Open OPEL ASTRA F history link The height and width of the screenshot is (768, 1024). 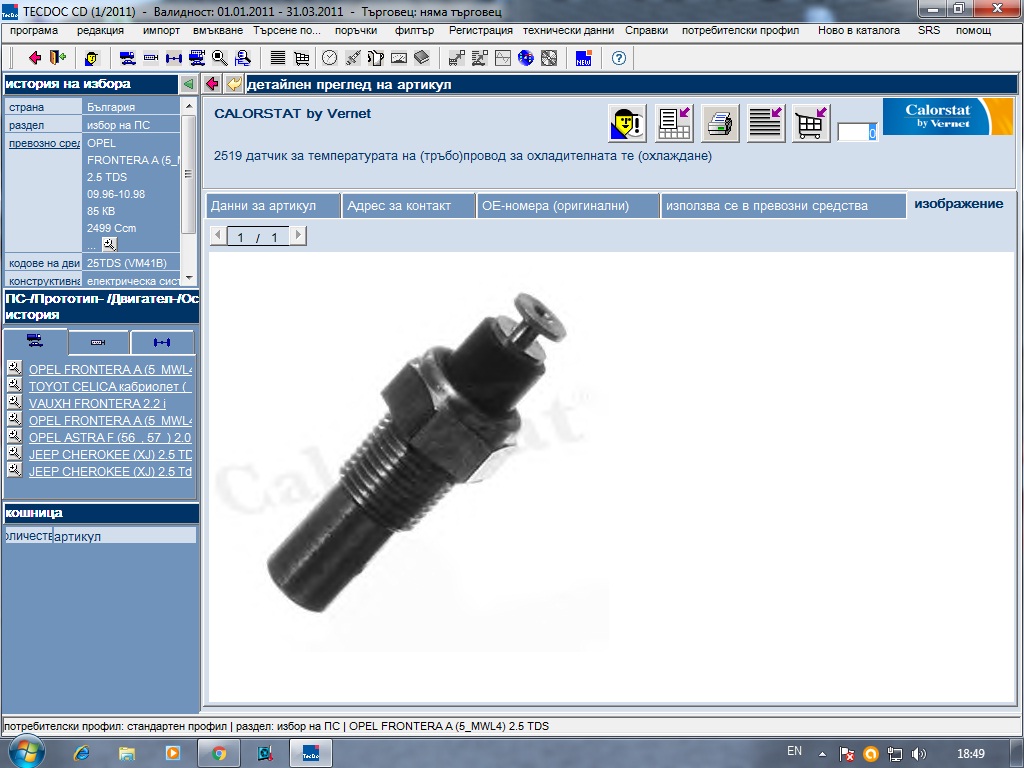click(x=110, y=438)
